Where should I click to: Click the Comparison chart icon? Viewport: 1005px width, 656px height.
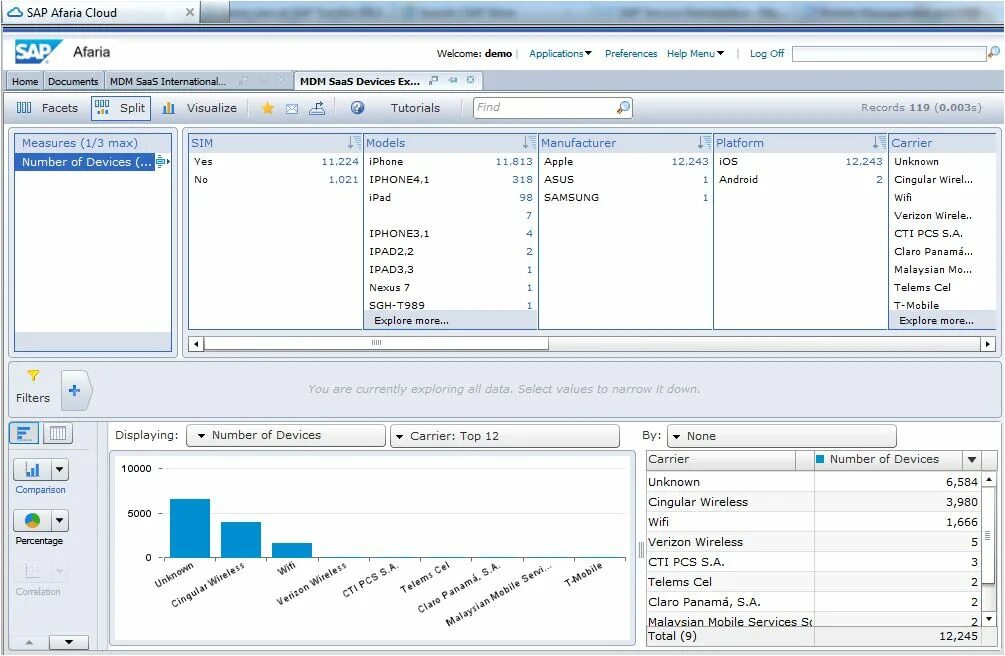(x=32, y=470)
